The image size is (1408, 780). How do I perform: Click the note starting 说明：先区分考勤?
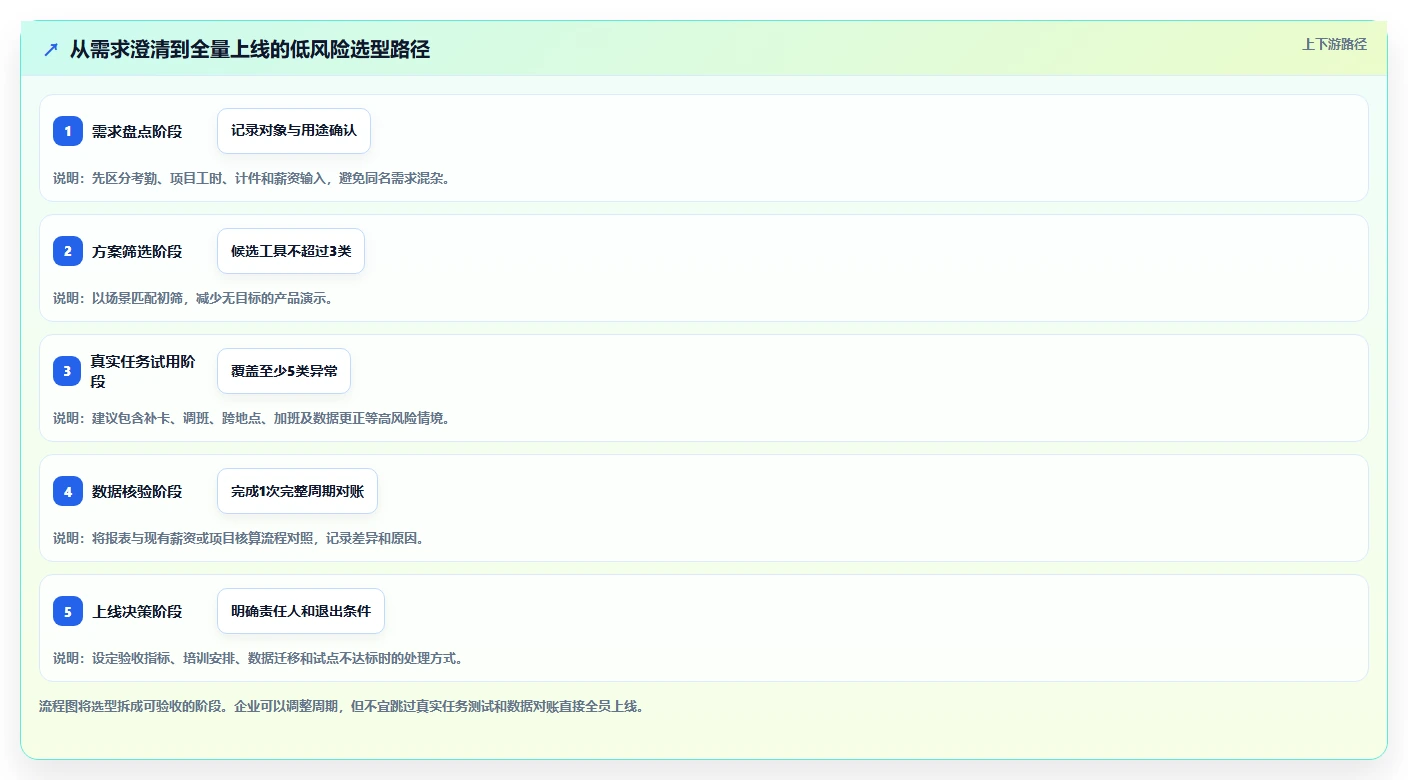(x=251, y=178)
